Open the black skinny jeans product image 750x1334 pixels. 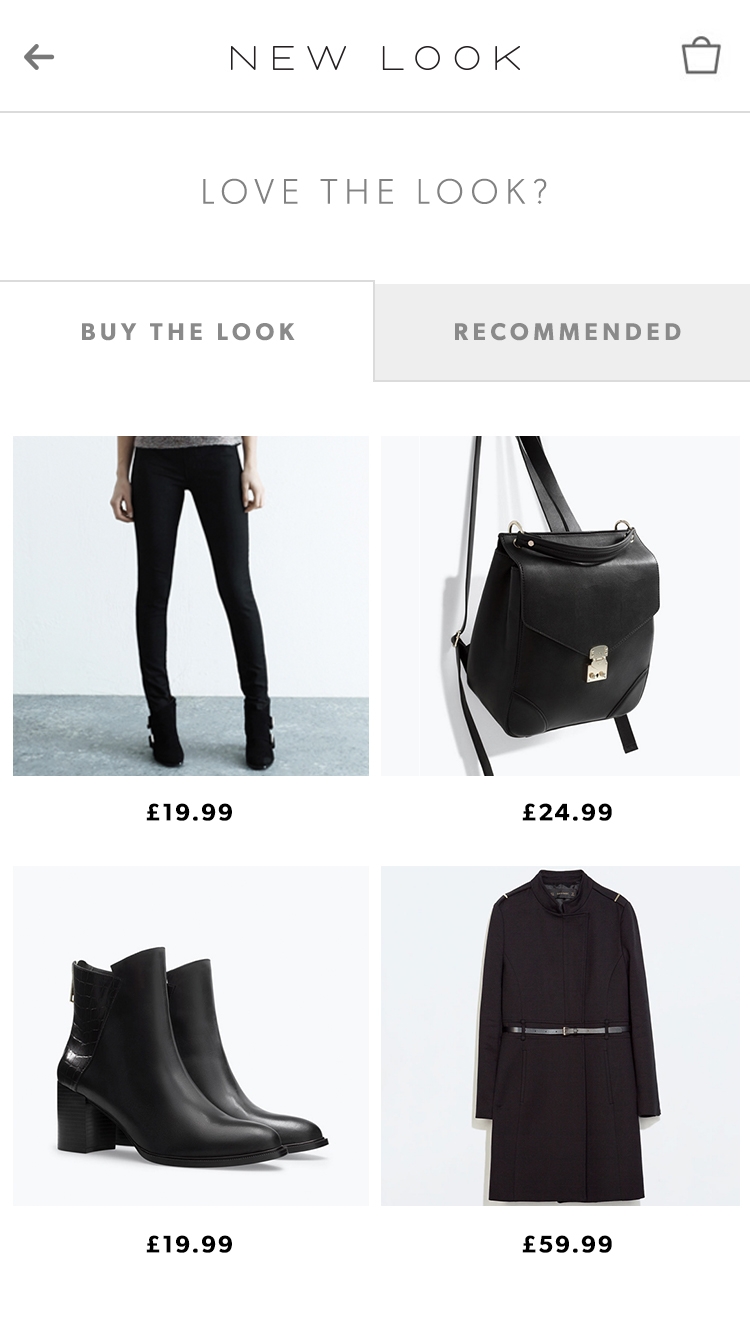[x=191, y=606]
